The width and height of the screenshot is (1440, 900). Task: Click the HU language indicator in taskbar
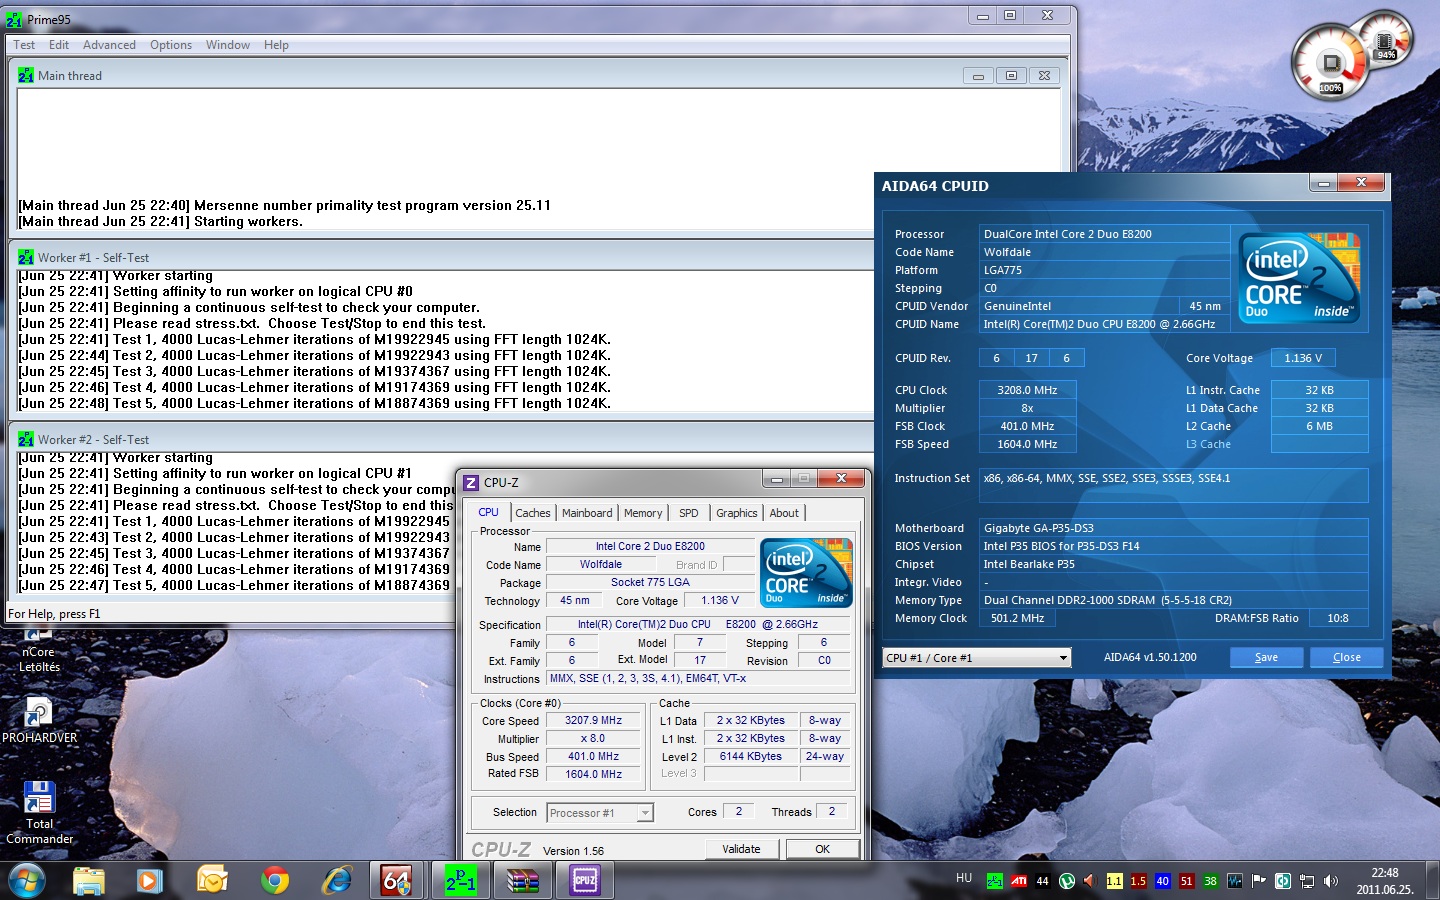tap(964, 878)
